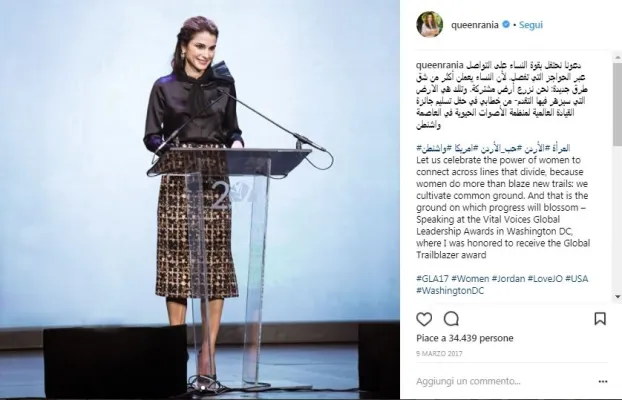Screen dimensions: 622x400
Task: Like the post with heart icon
Action: [x=424, y=319]
